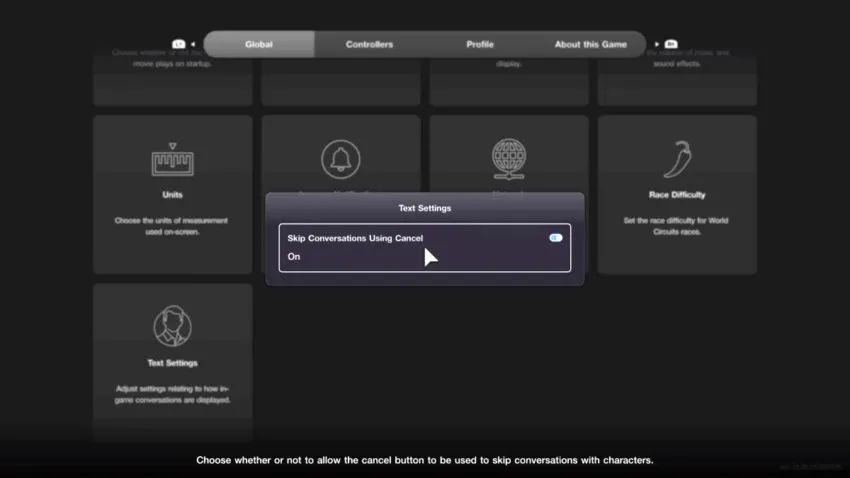This screenshot has width=850, height=478.
Task: Click the Units card title
Action: point(172,195)
